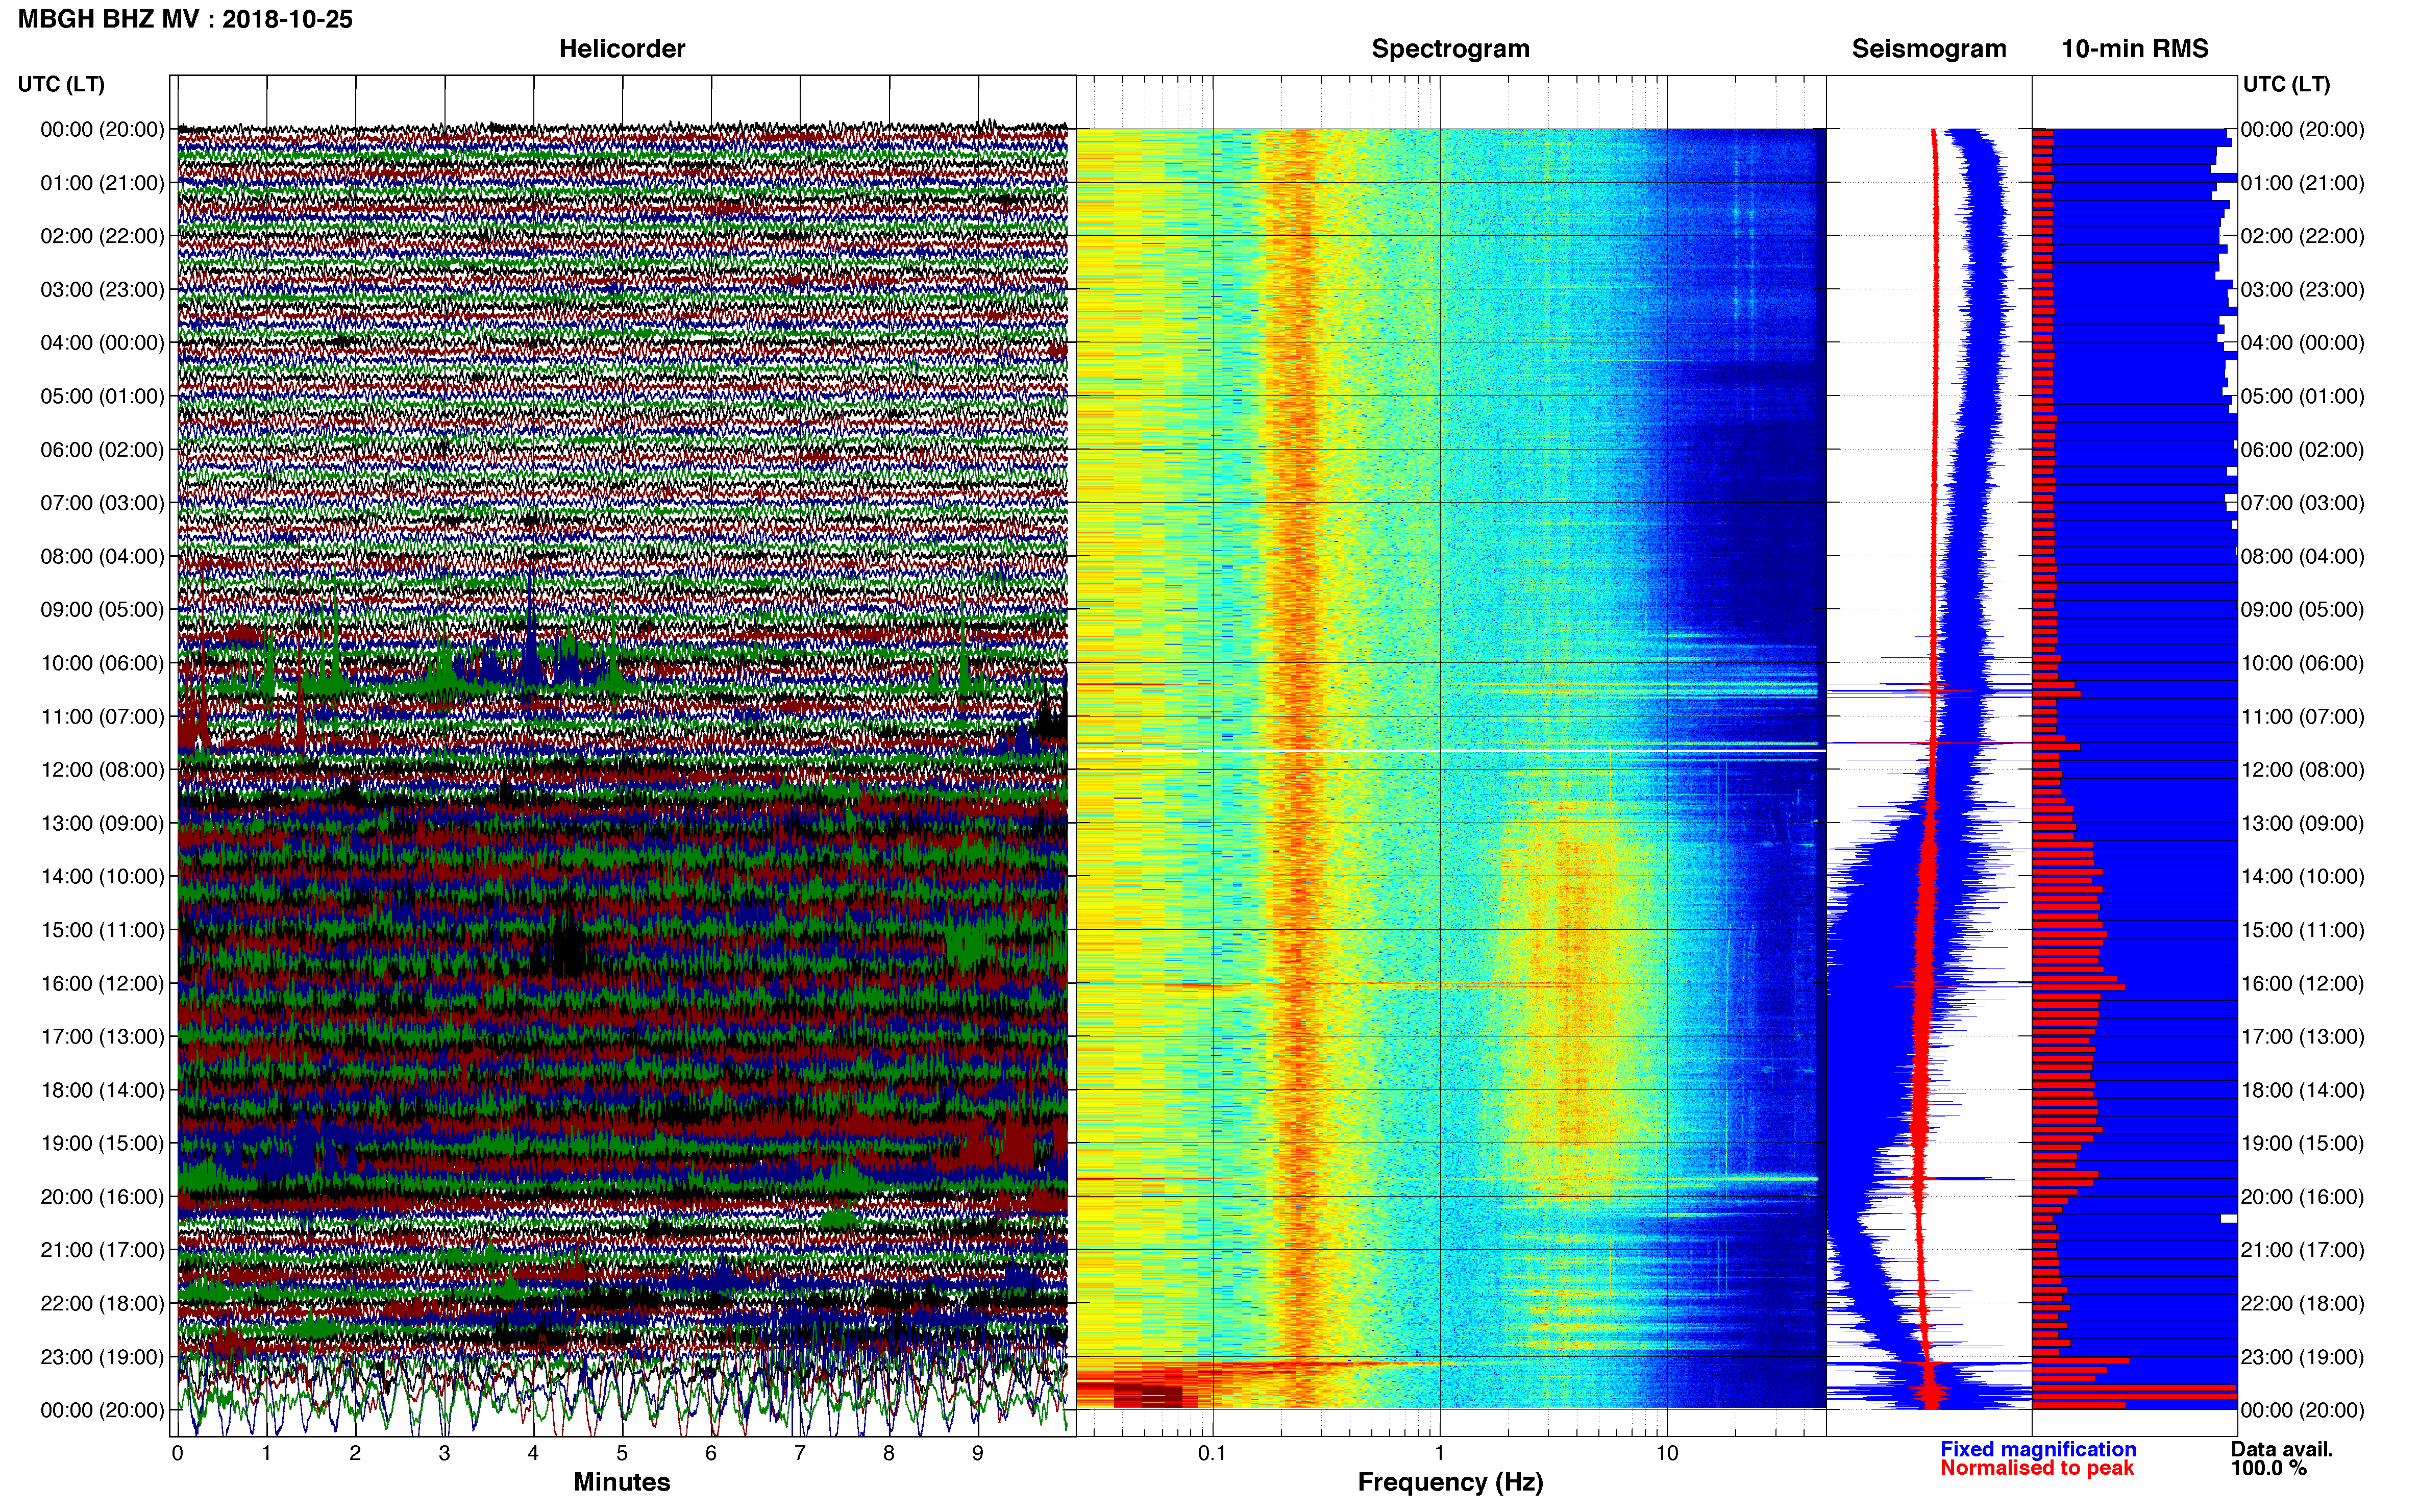The image size is (2419, 1512).
Task: Click the tall blue spike in the Helicorder
Action: 530,625
